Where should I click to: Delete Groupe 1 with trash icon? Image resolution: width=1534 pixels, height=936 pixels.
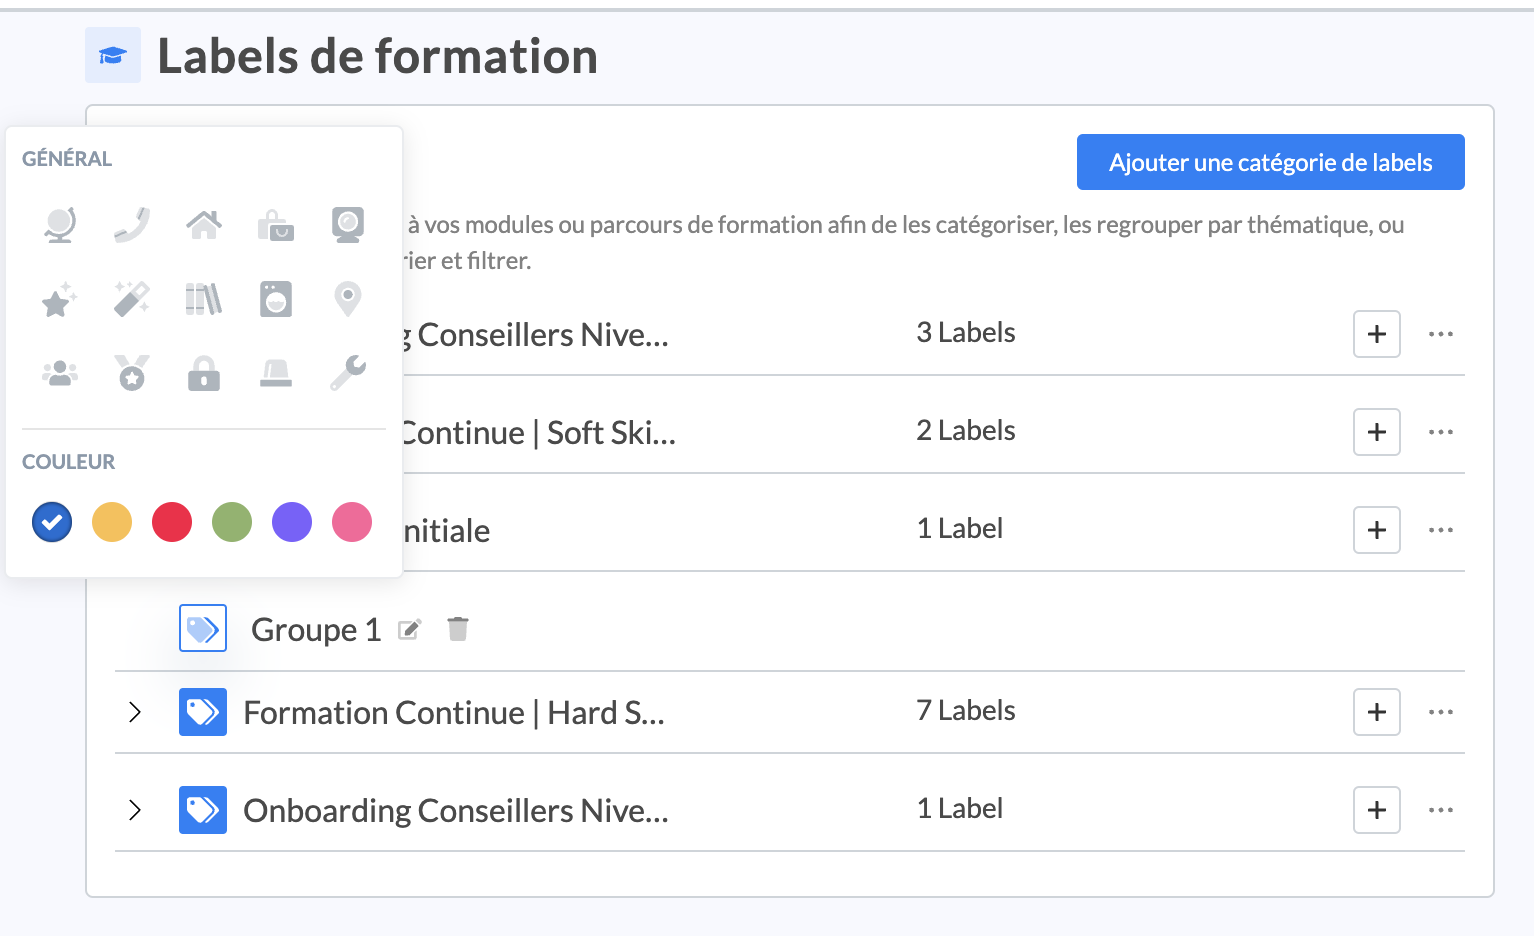point(458,629)
